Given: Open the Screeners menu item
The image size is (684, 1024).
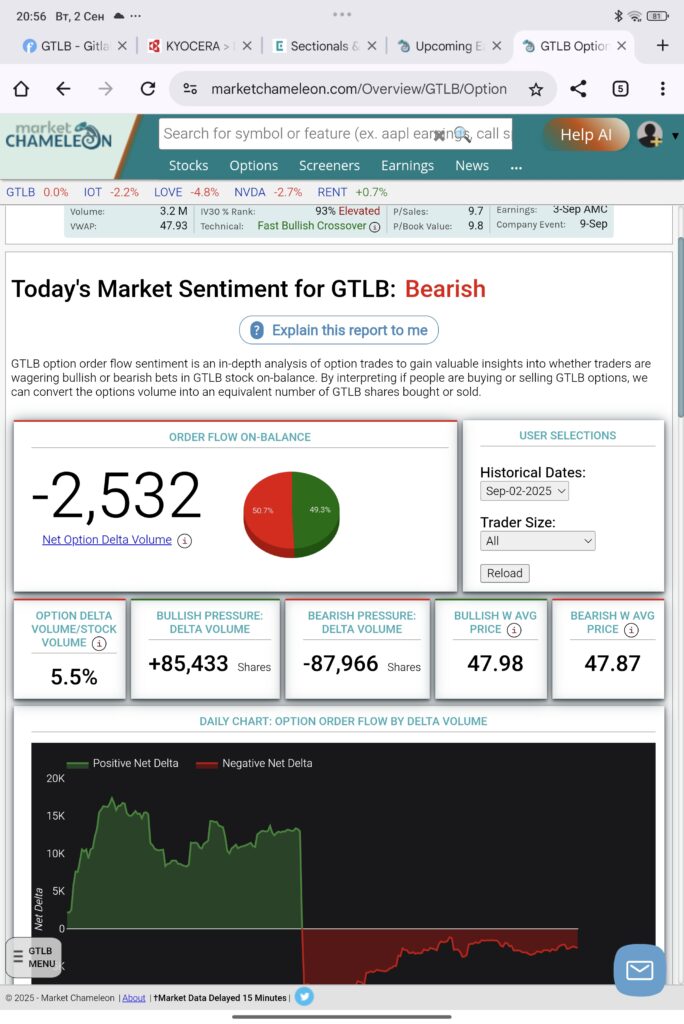Looking at the screenshot, I should (329, 165).
